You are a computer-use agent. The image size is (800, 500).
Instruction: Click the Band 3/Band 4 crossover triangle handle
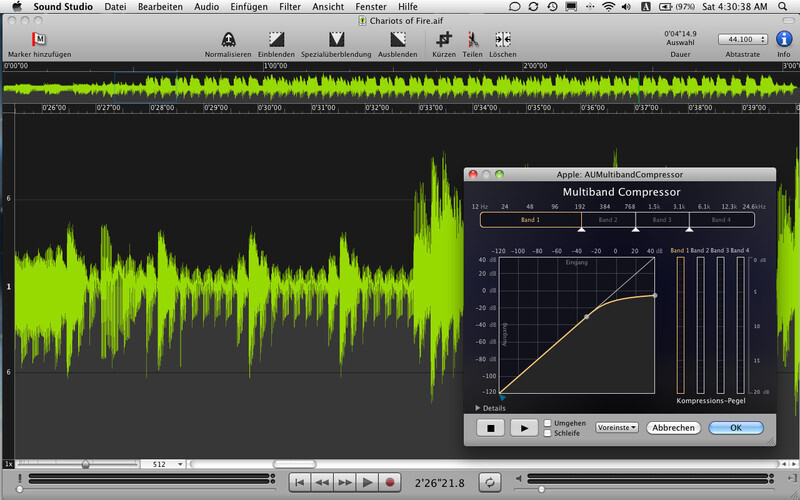tap(689, 230)
